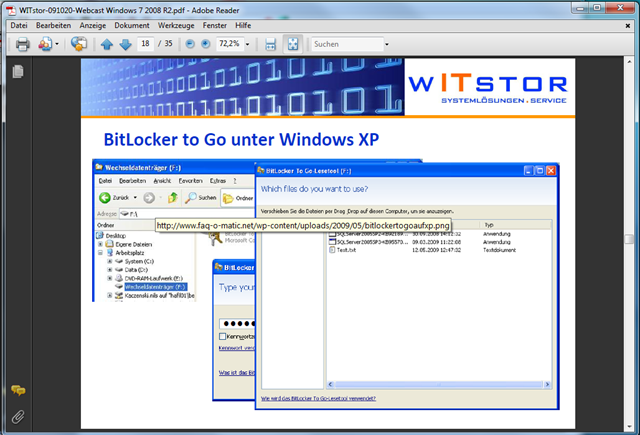Screen dimensions: 640x435
Task: Expand the System (C:) tree node
Action: click(x=109, y=261)
